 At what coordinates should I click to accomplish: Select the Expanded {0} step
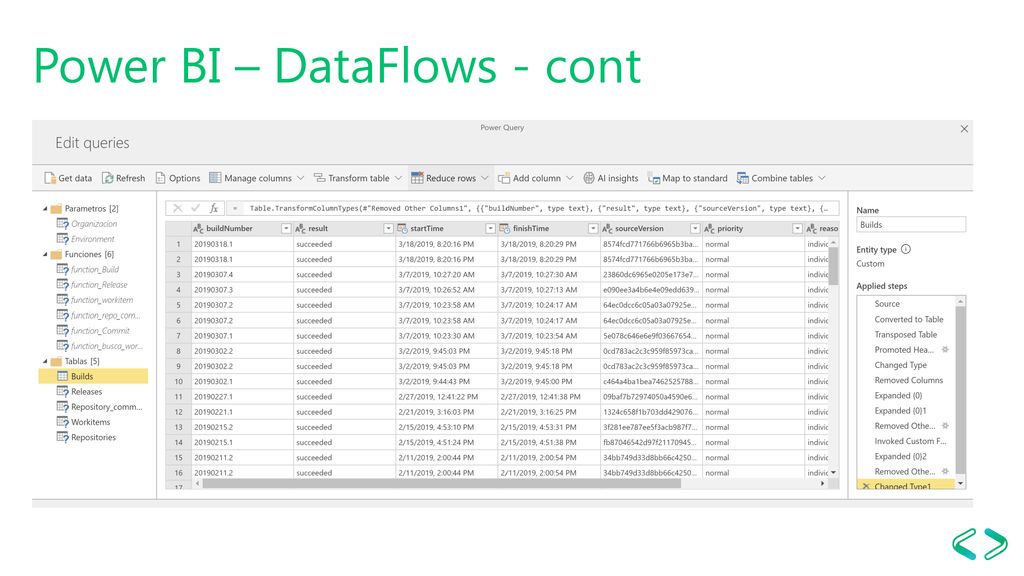tap(898, 396)
